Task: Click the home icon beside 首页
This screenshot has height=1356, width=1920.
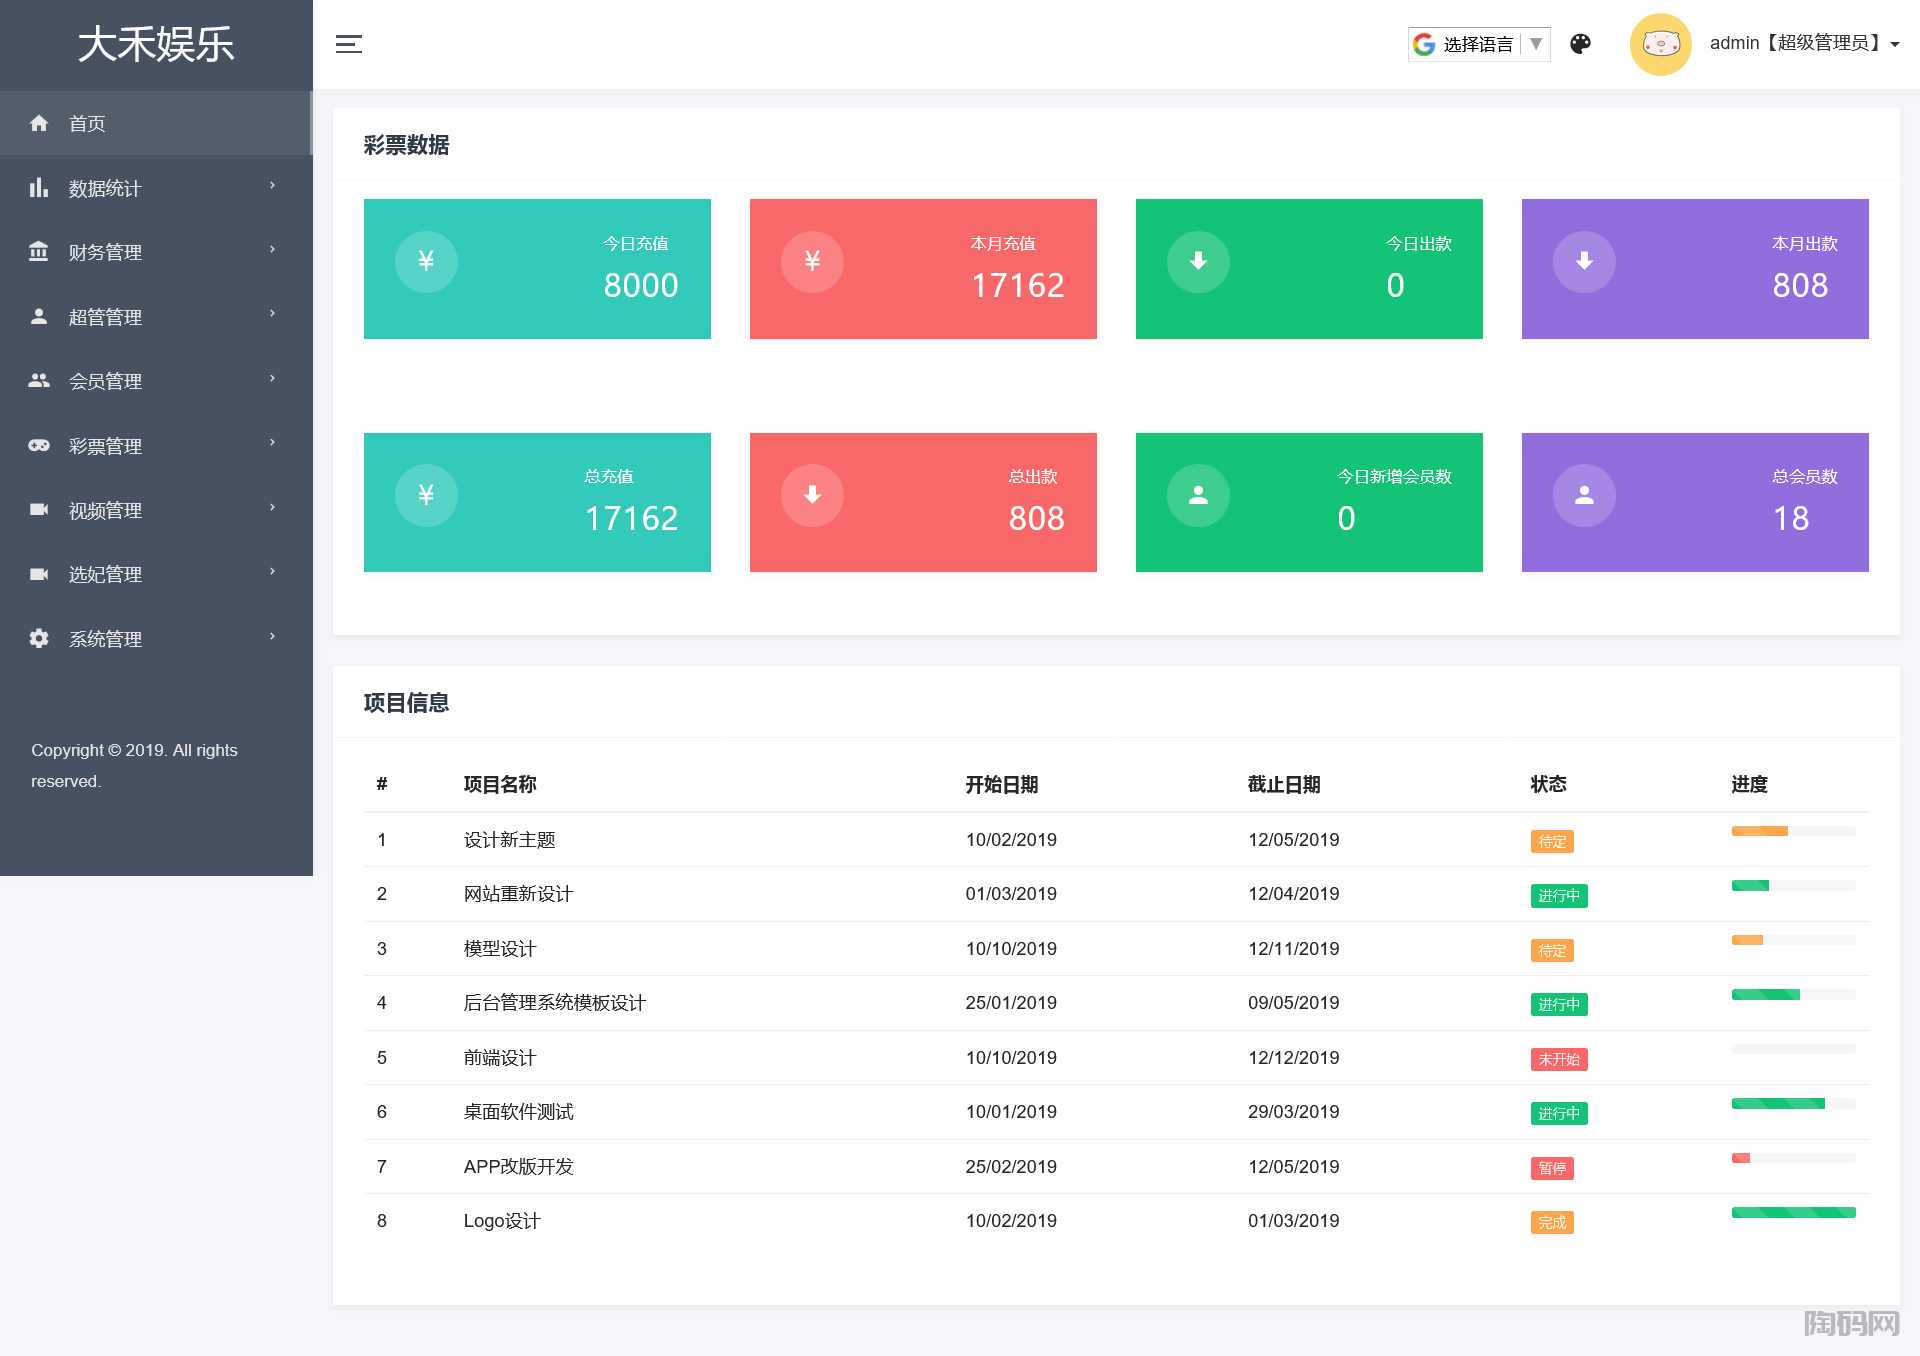Action: pyautogui.click(x=39, y=123)
